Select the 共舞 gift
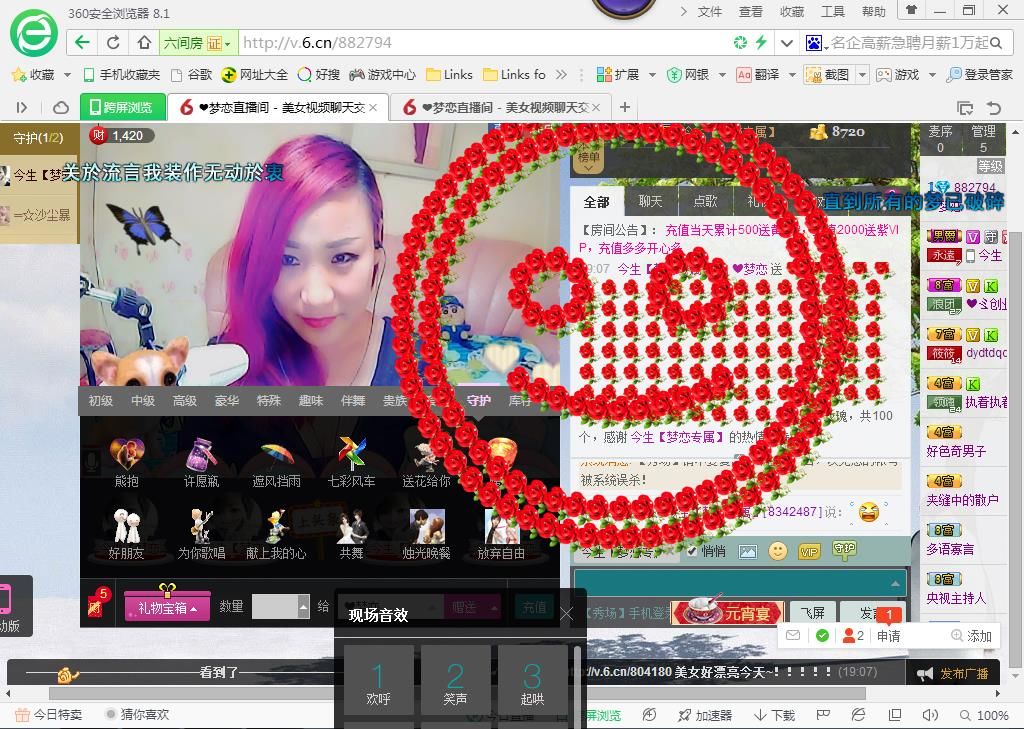 click(351, 534)
